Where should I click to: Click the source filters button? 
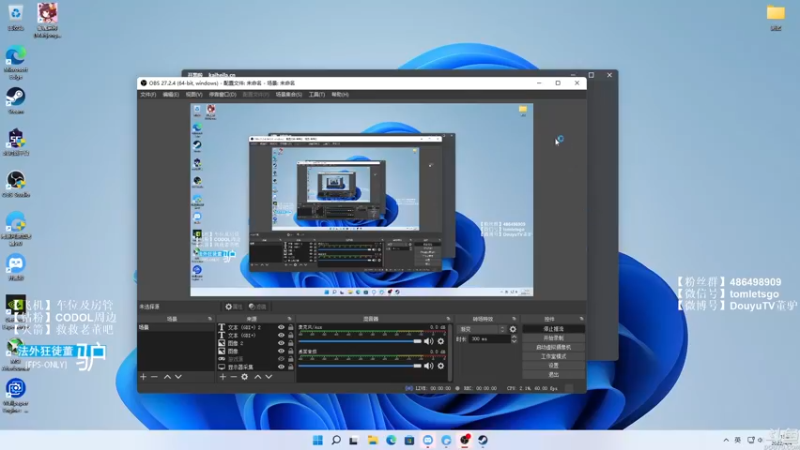click(258, 307)
